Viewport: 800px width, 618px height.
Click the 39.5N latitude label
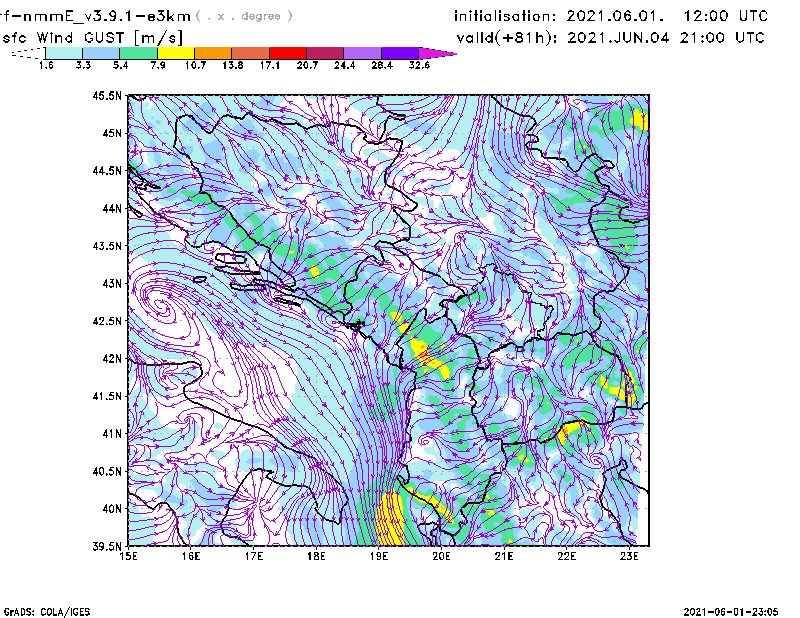point(107,547)
